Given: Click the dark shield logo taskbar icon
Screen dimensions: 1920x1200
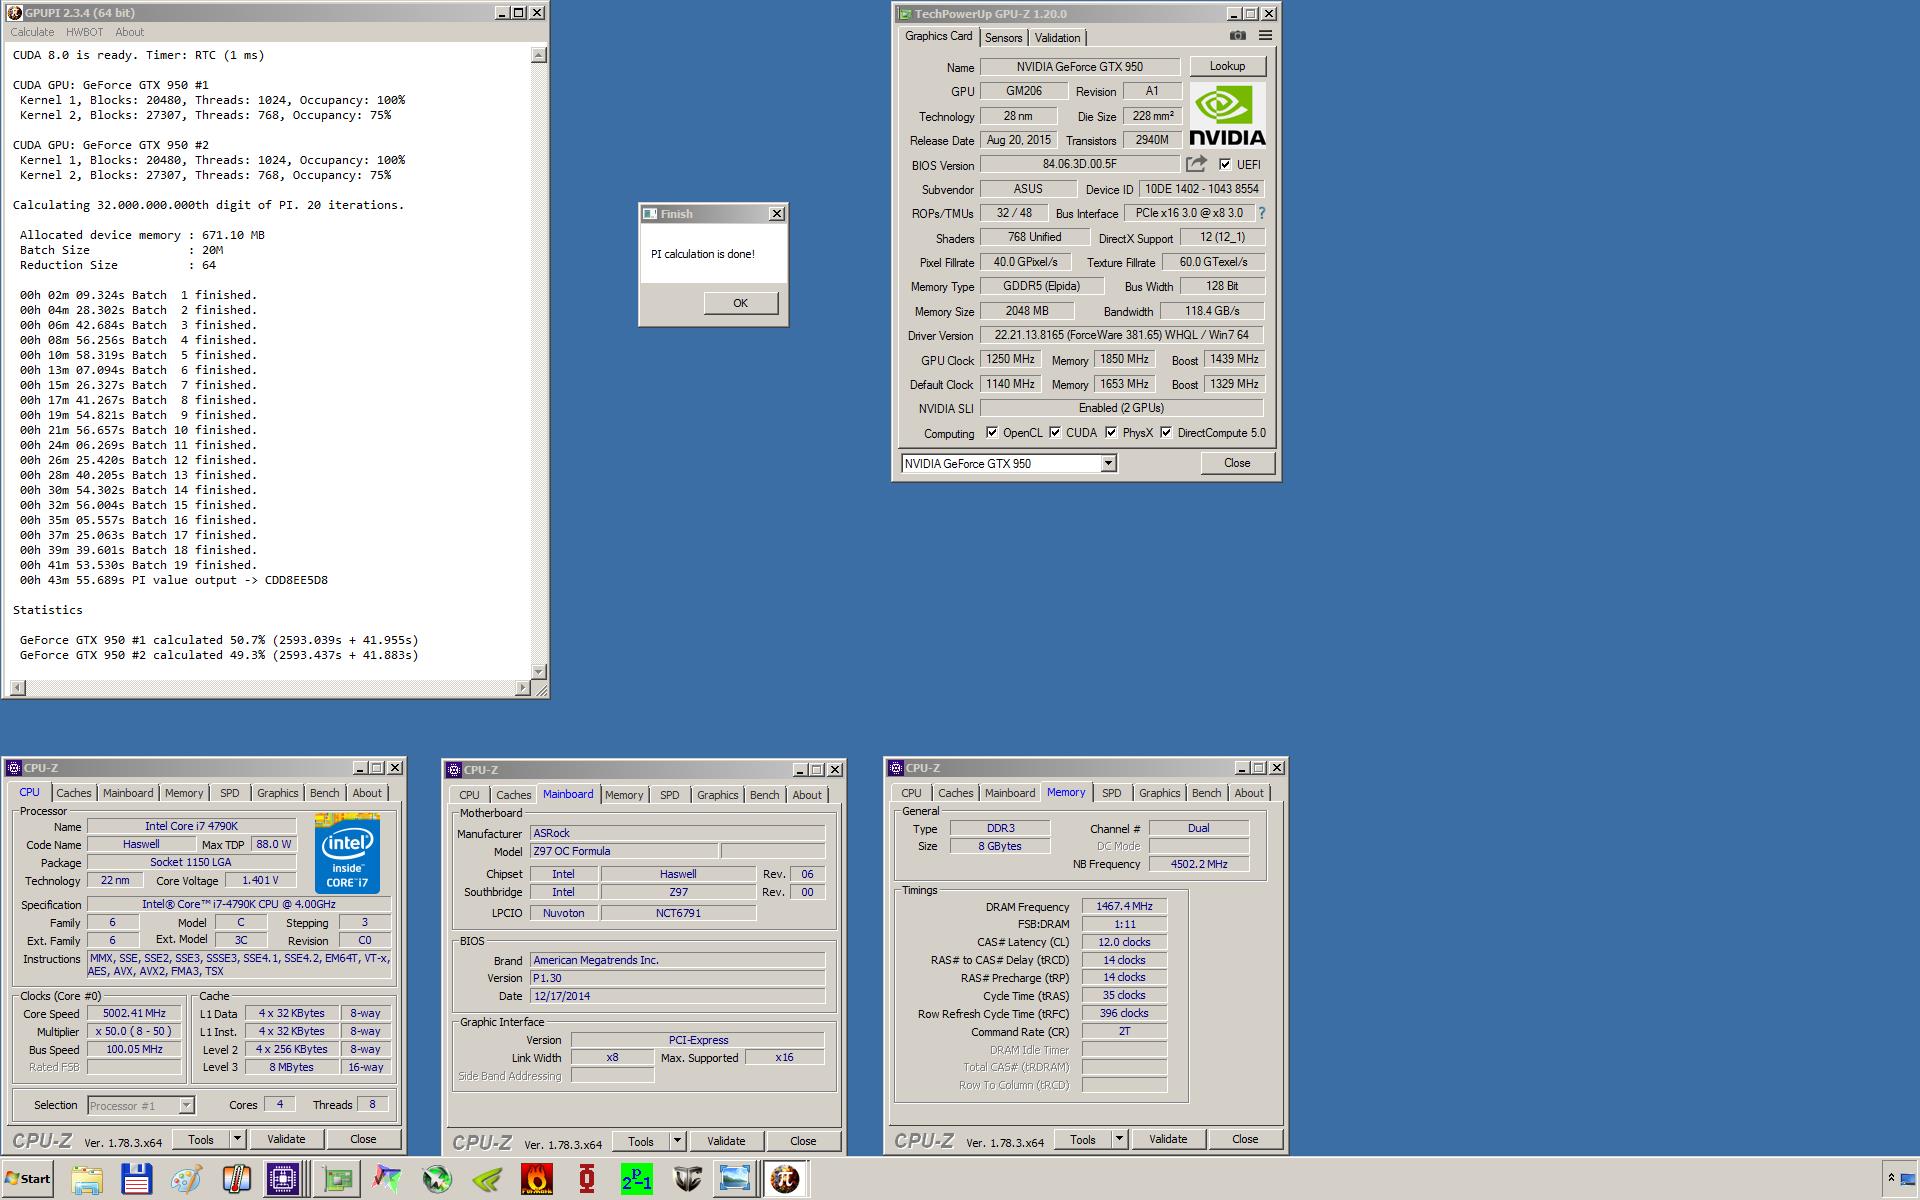Looking at the screenshot, I should pos(687,1180).
